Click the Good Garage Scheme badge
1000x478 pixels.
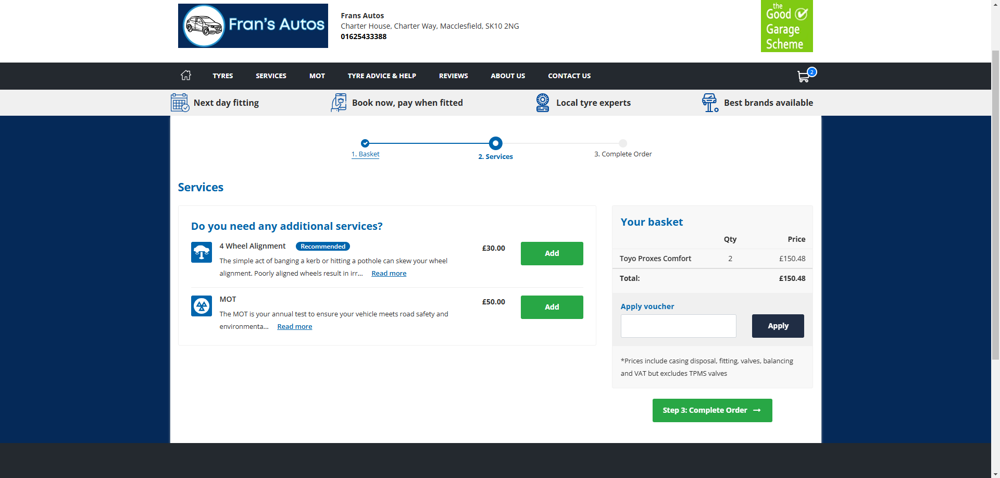[x=786, y=26]
